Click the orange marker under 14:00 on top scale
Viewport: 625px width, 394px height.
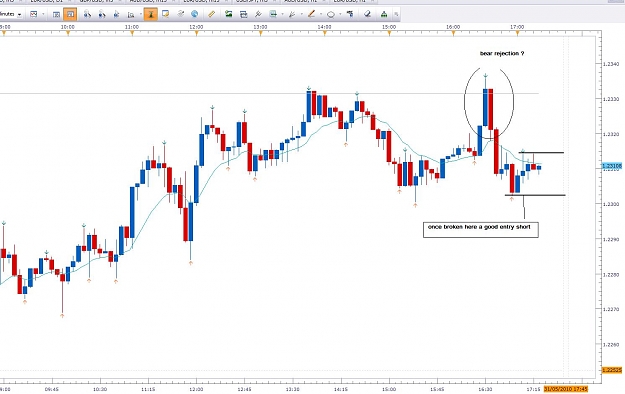click(x=325, y=34)
